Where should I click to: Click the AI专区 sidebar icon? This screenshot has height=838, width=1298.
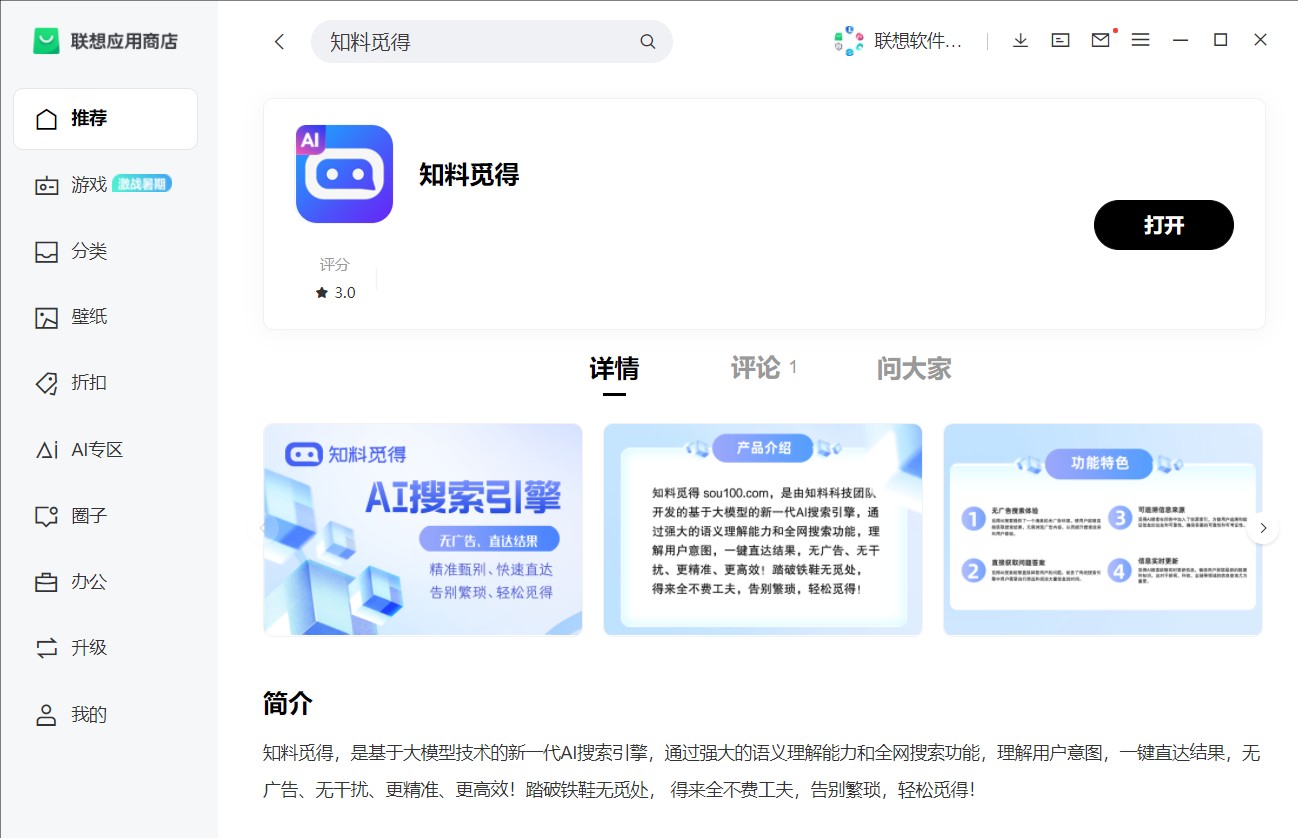[46, 450]
